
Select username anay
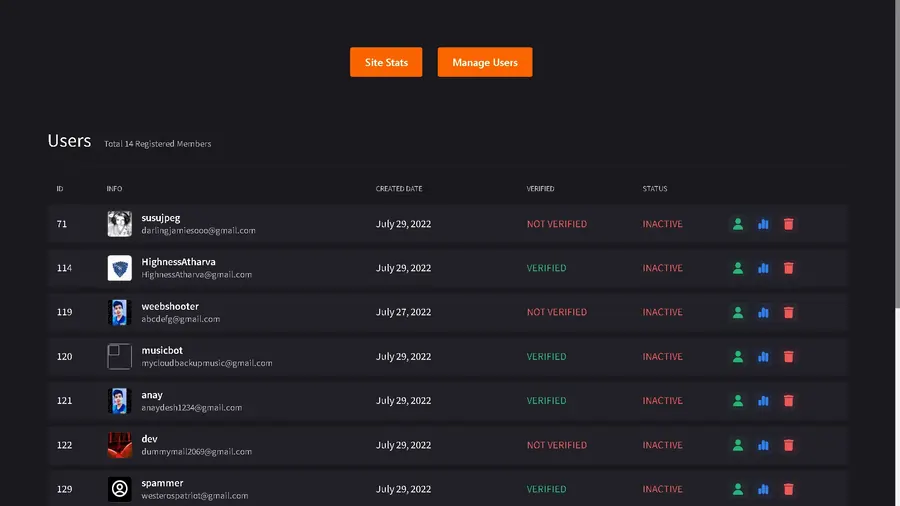[x=152, y=395]
